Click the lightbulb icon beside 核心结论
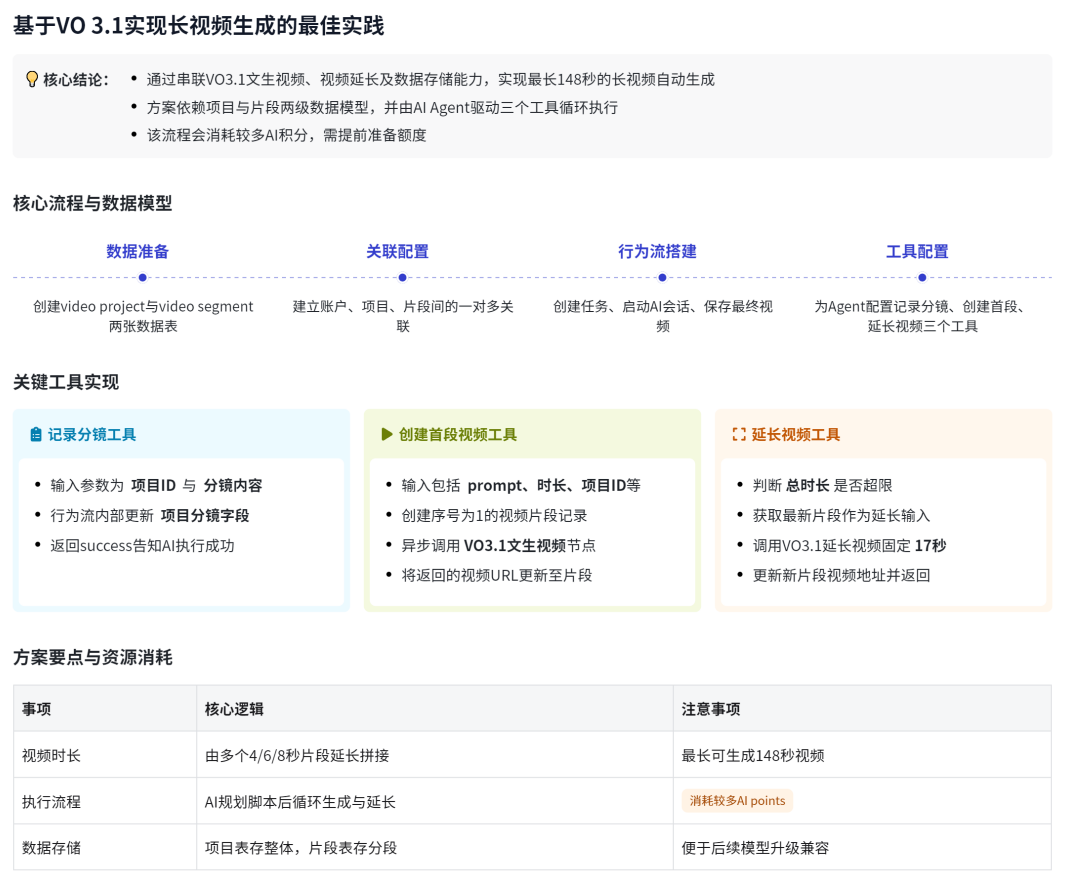The width and height of the screenshot is (1072, 883). (x=31, y=79)
